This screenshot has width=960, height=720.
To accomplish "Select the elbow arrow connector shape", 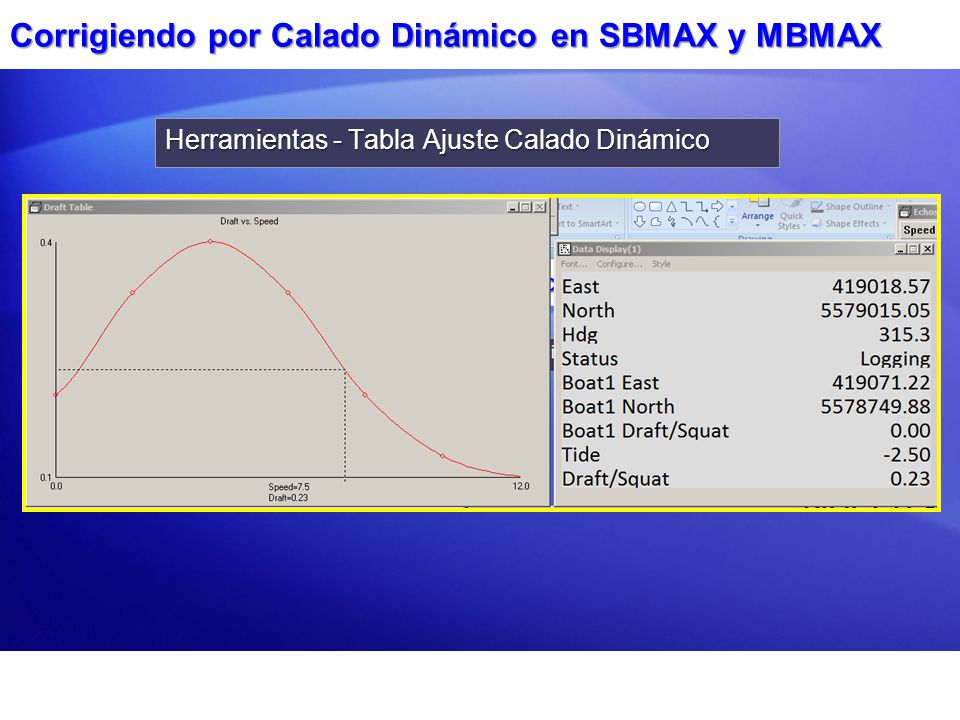I will point(702,206).
